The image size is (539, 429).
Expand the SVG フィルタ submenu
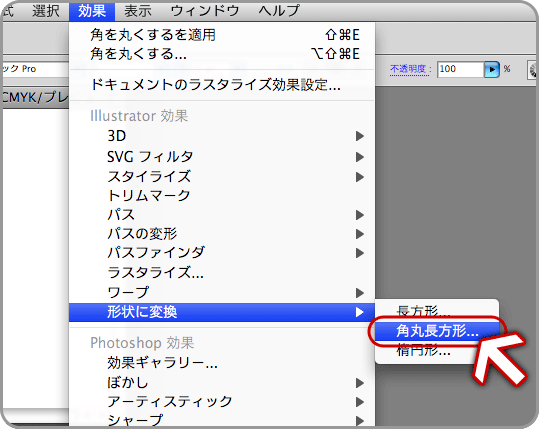tap(222, 157)
